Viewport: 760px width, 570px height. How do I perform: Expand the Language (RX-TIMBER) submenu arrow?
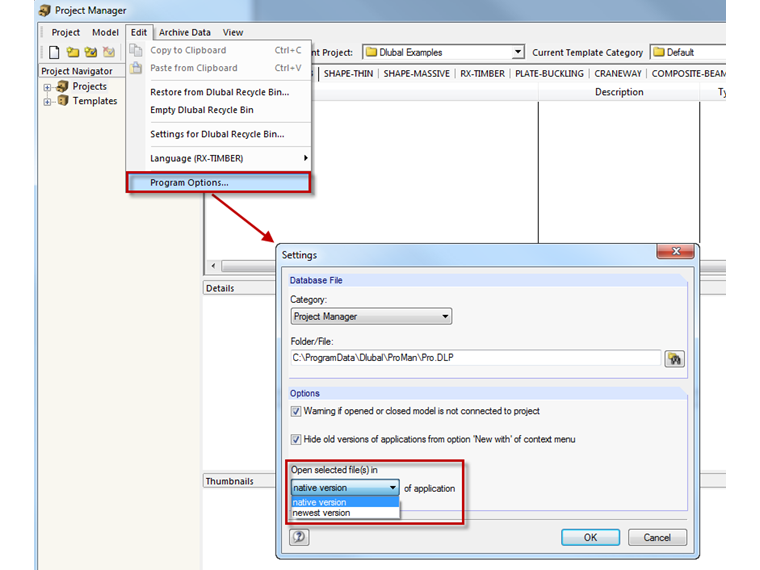coord(305,158)
